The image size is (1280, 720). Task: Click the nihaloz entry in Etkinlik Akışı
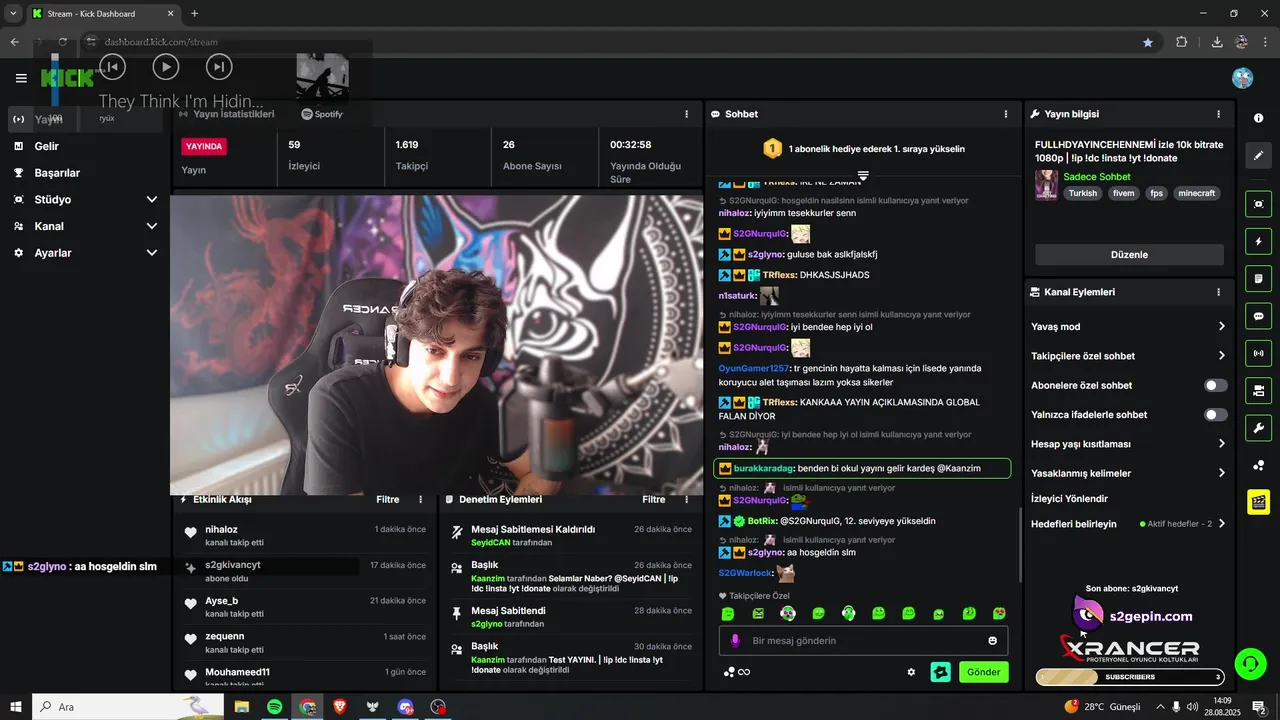(305, 535)
